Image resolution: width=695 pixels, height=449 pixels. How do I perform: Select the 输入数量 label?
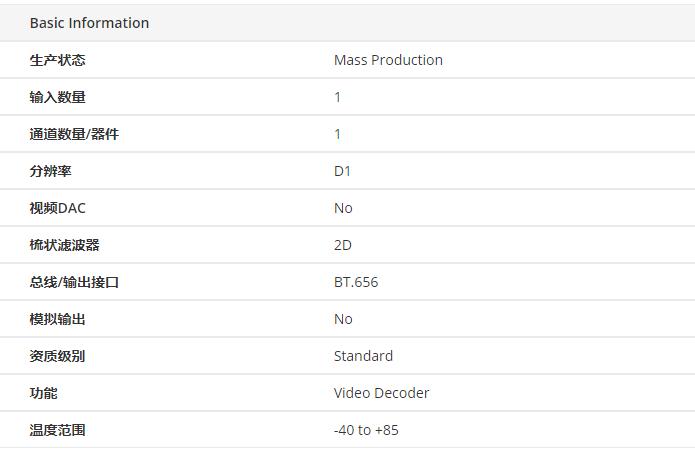57,97
